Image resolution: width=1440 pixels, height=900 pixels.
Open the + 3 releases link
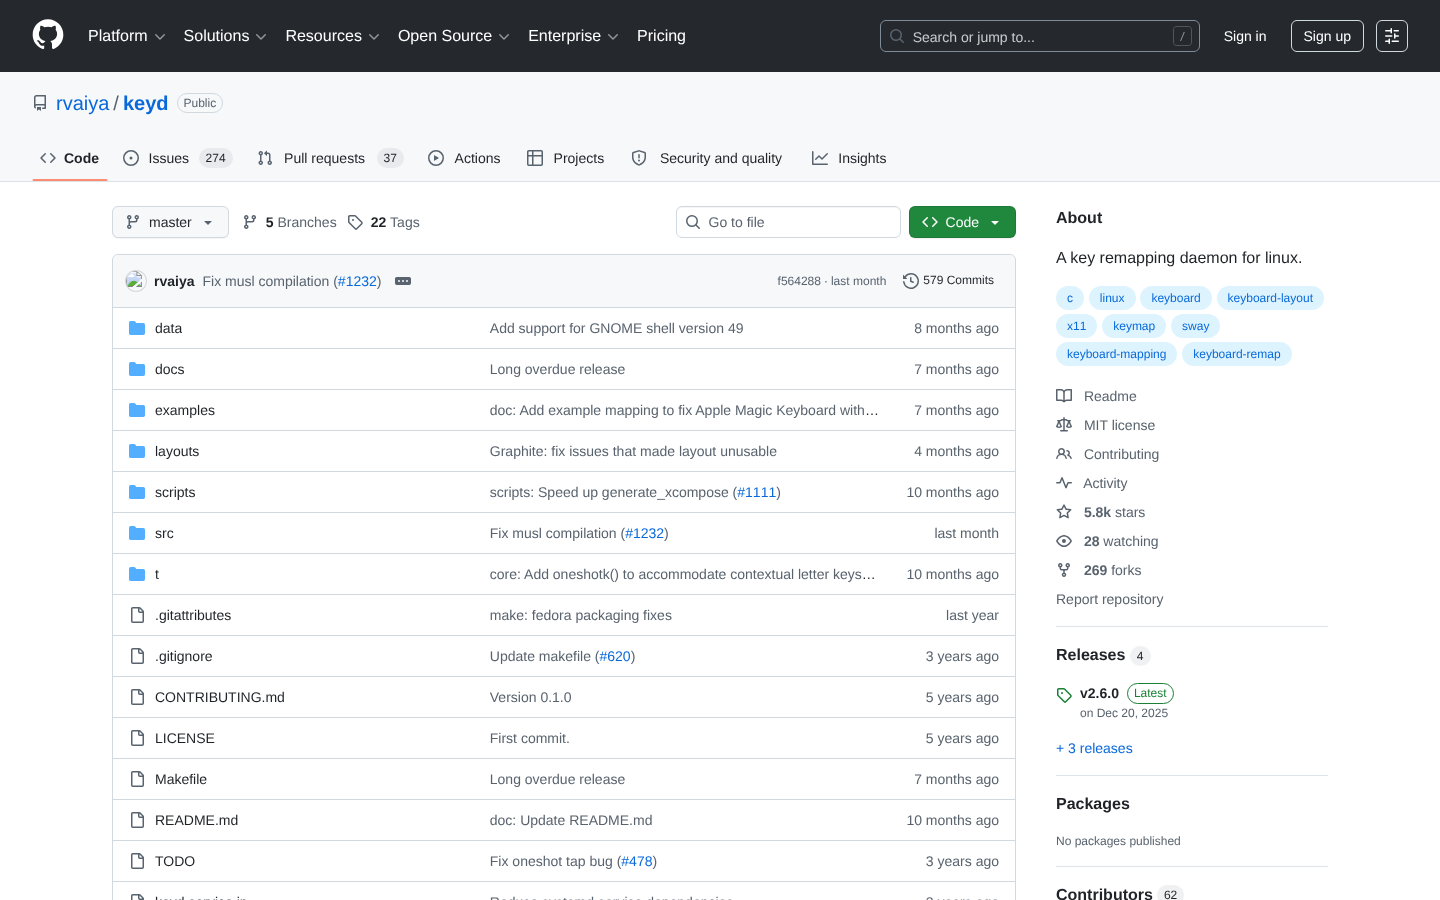tap(1094, 748)
